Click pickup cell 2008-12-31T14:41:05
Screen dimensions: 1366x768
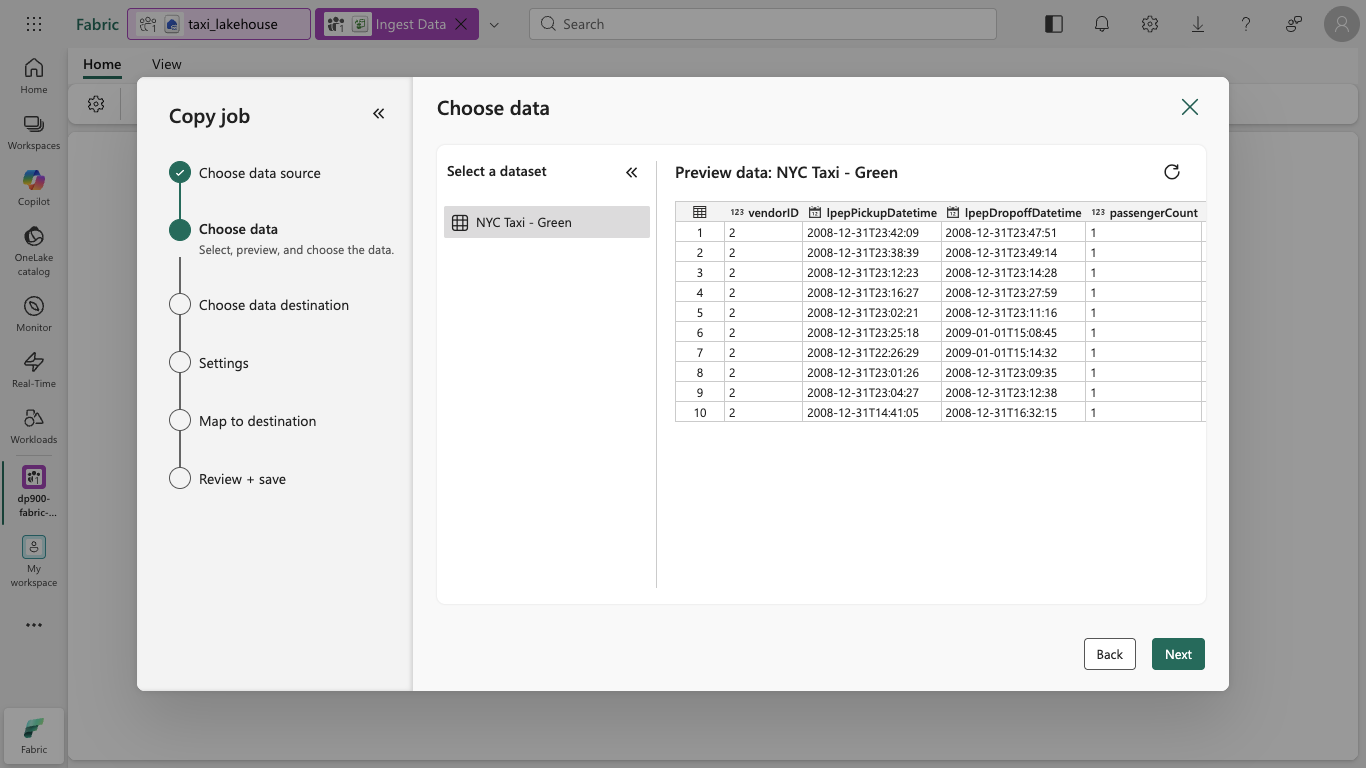(x=872, y=412)
